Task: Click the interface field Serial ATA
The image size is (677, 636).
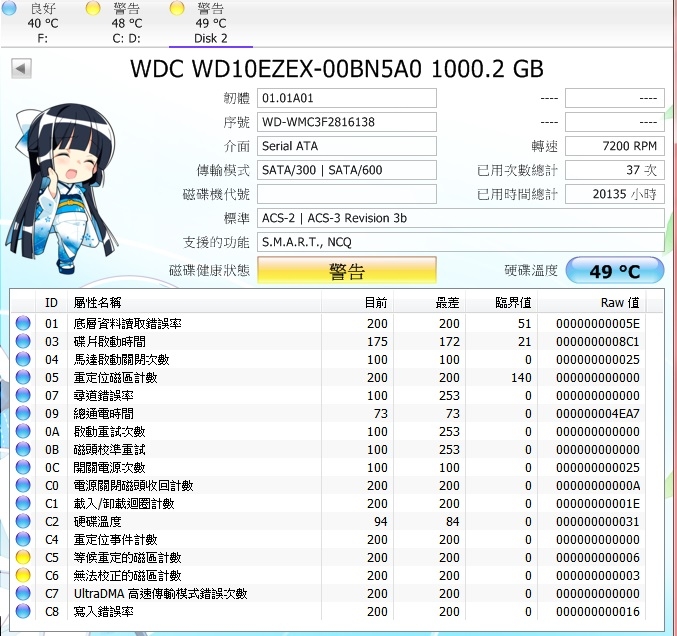Action: pyautogui.click(x=347, y=146)
